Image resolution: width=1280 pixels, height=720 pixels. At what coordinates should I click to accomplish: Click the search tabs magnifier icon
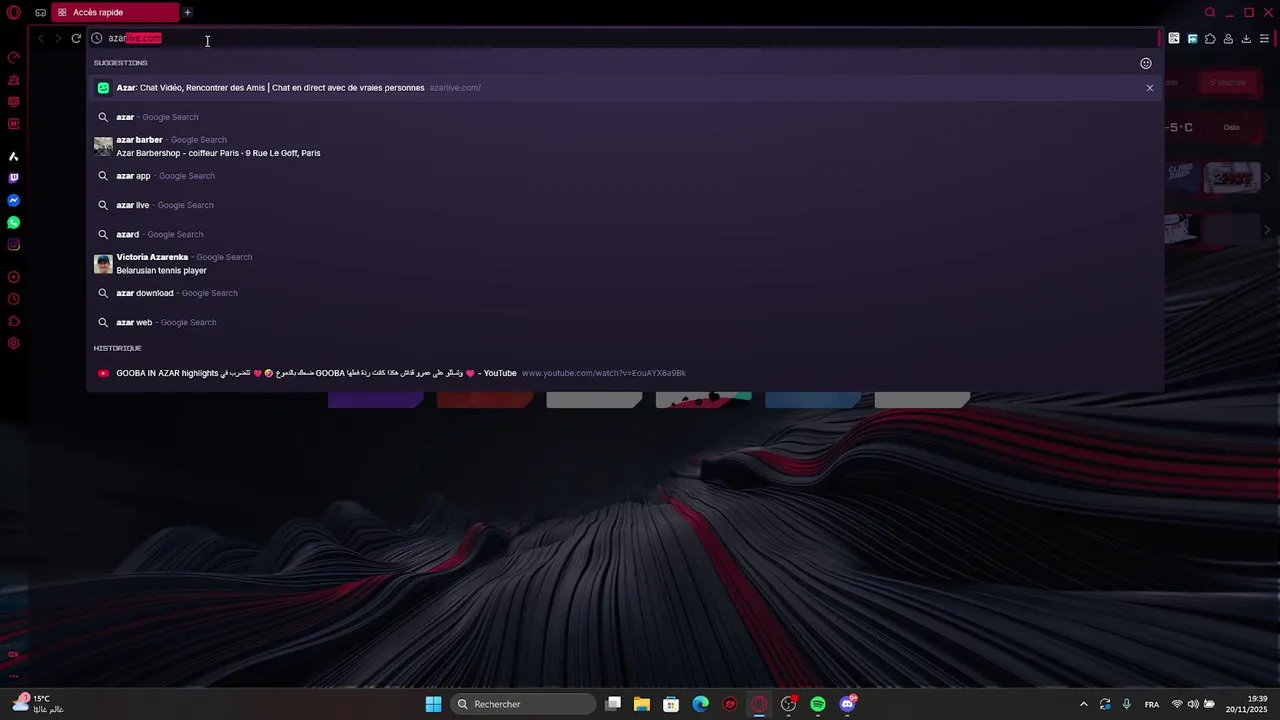pos(1210,13)
